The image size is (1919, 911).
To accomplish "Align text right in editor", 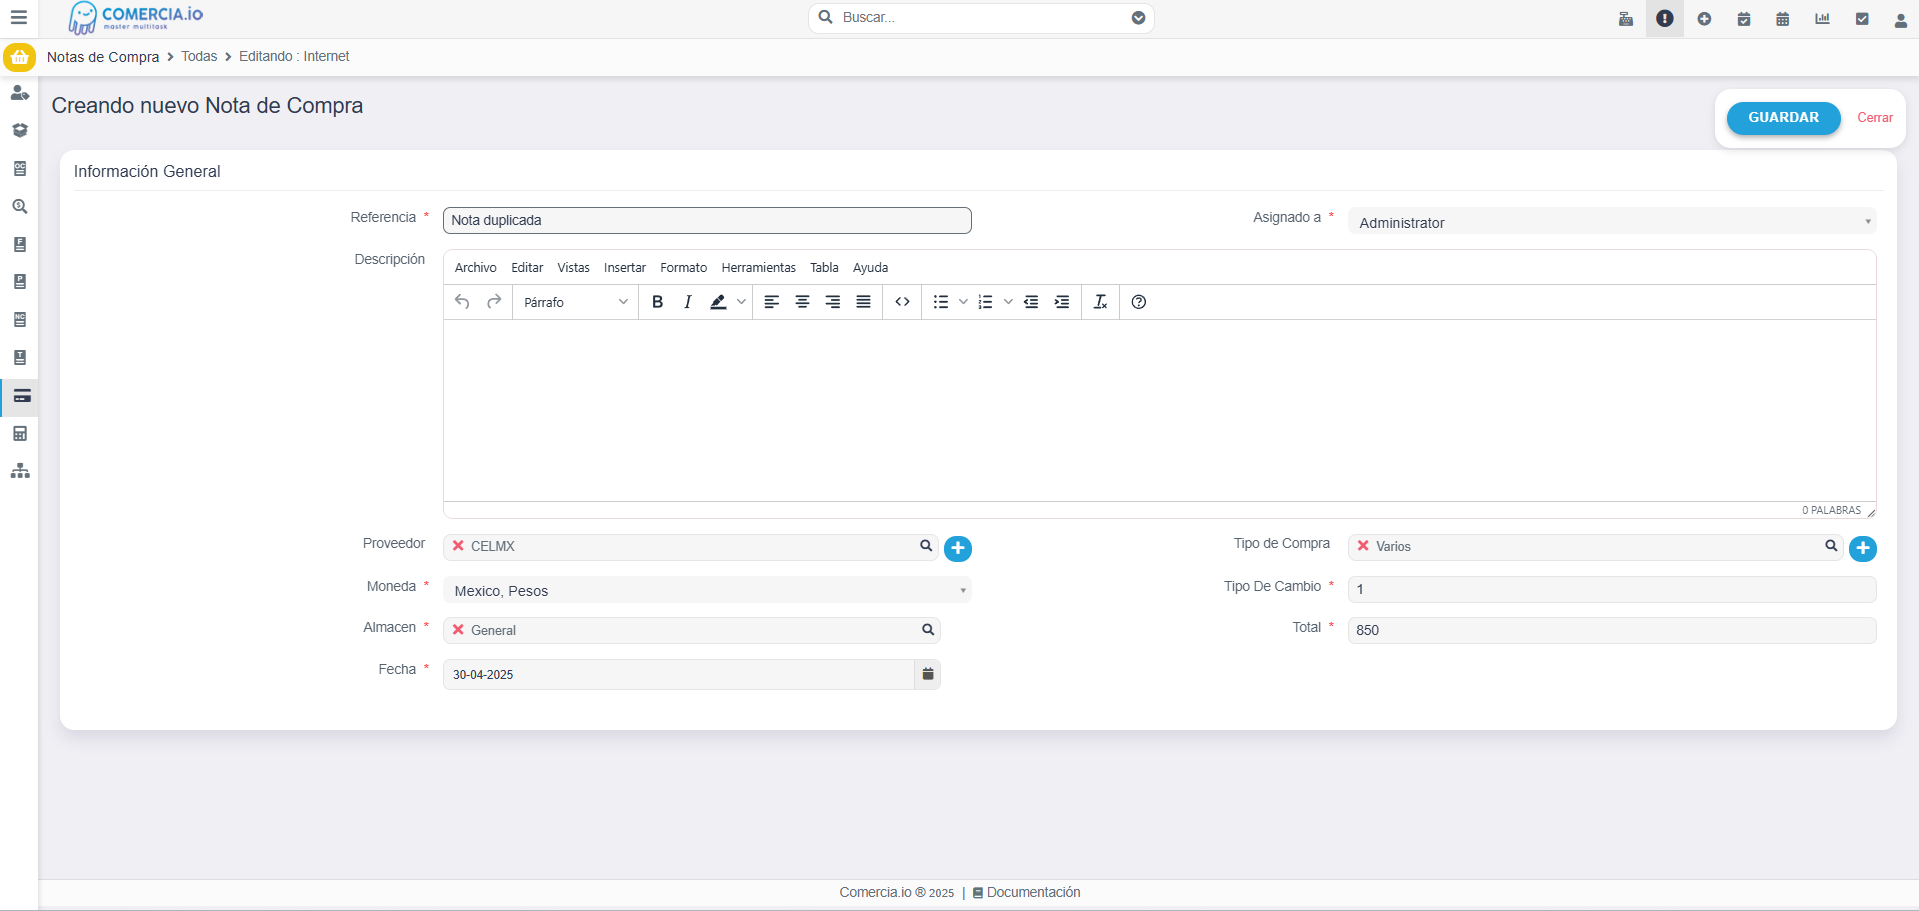I will coord(832,302).
